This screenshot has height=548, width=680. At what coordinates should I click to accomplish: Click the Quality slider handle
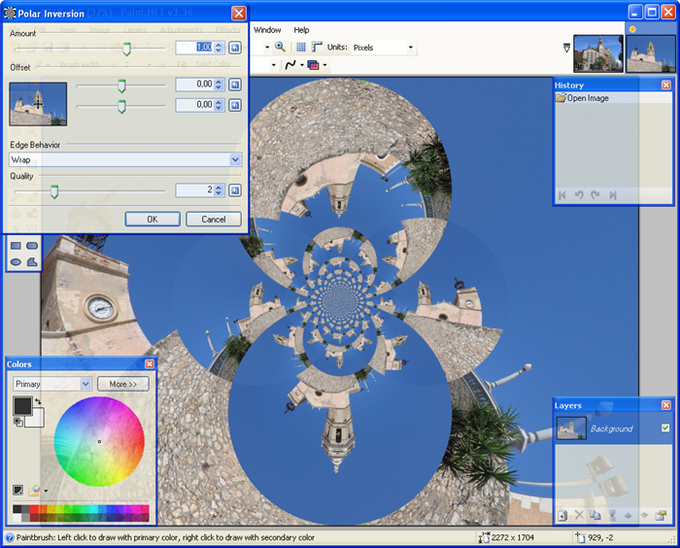pos(54,191)
